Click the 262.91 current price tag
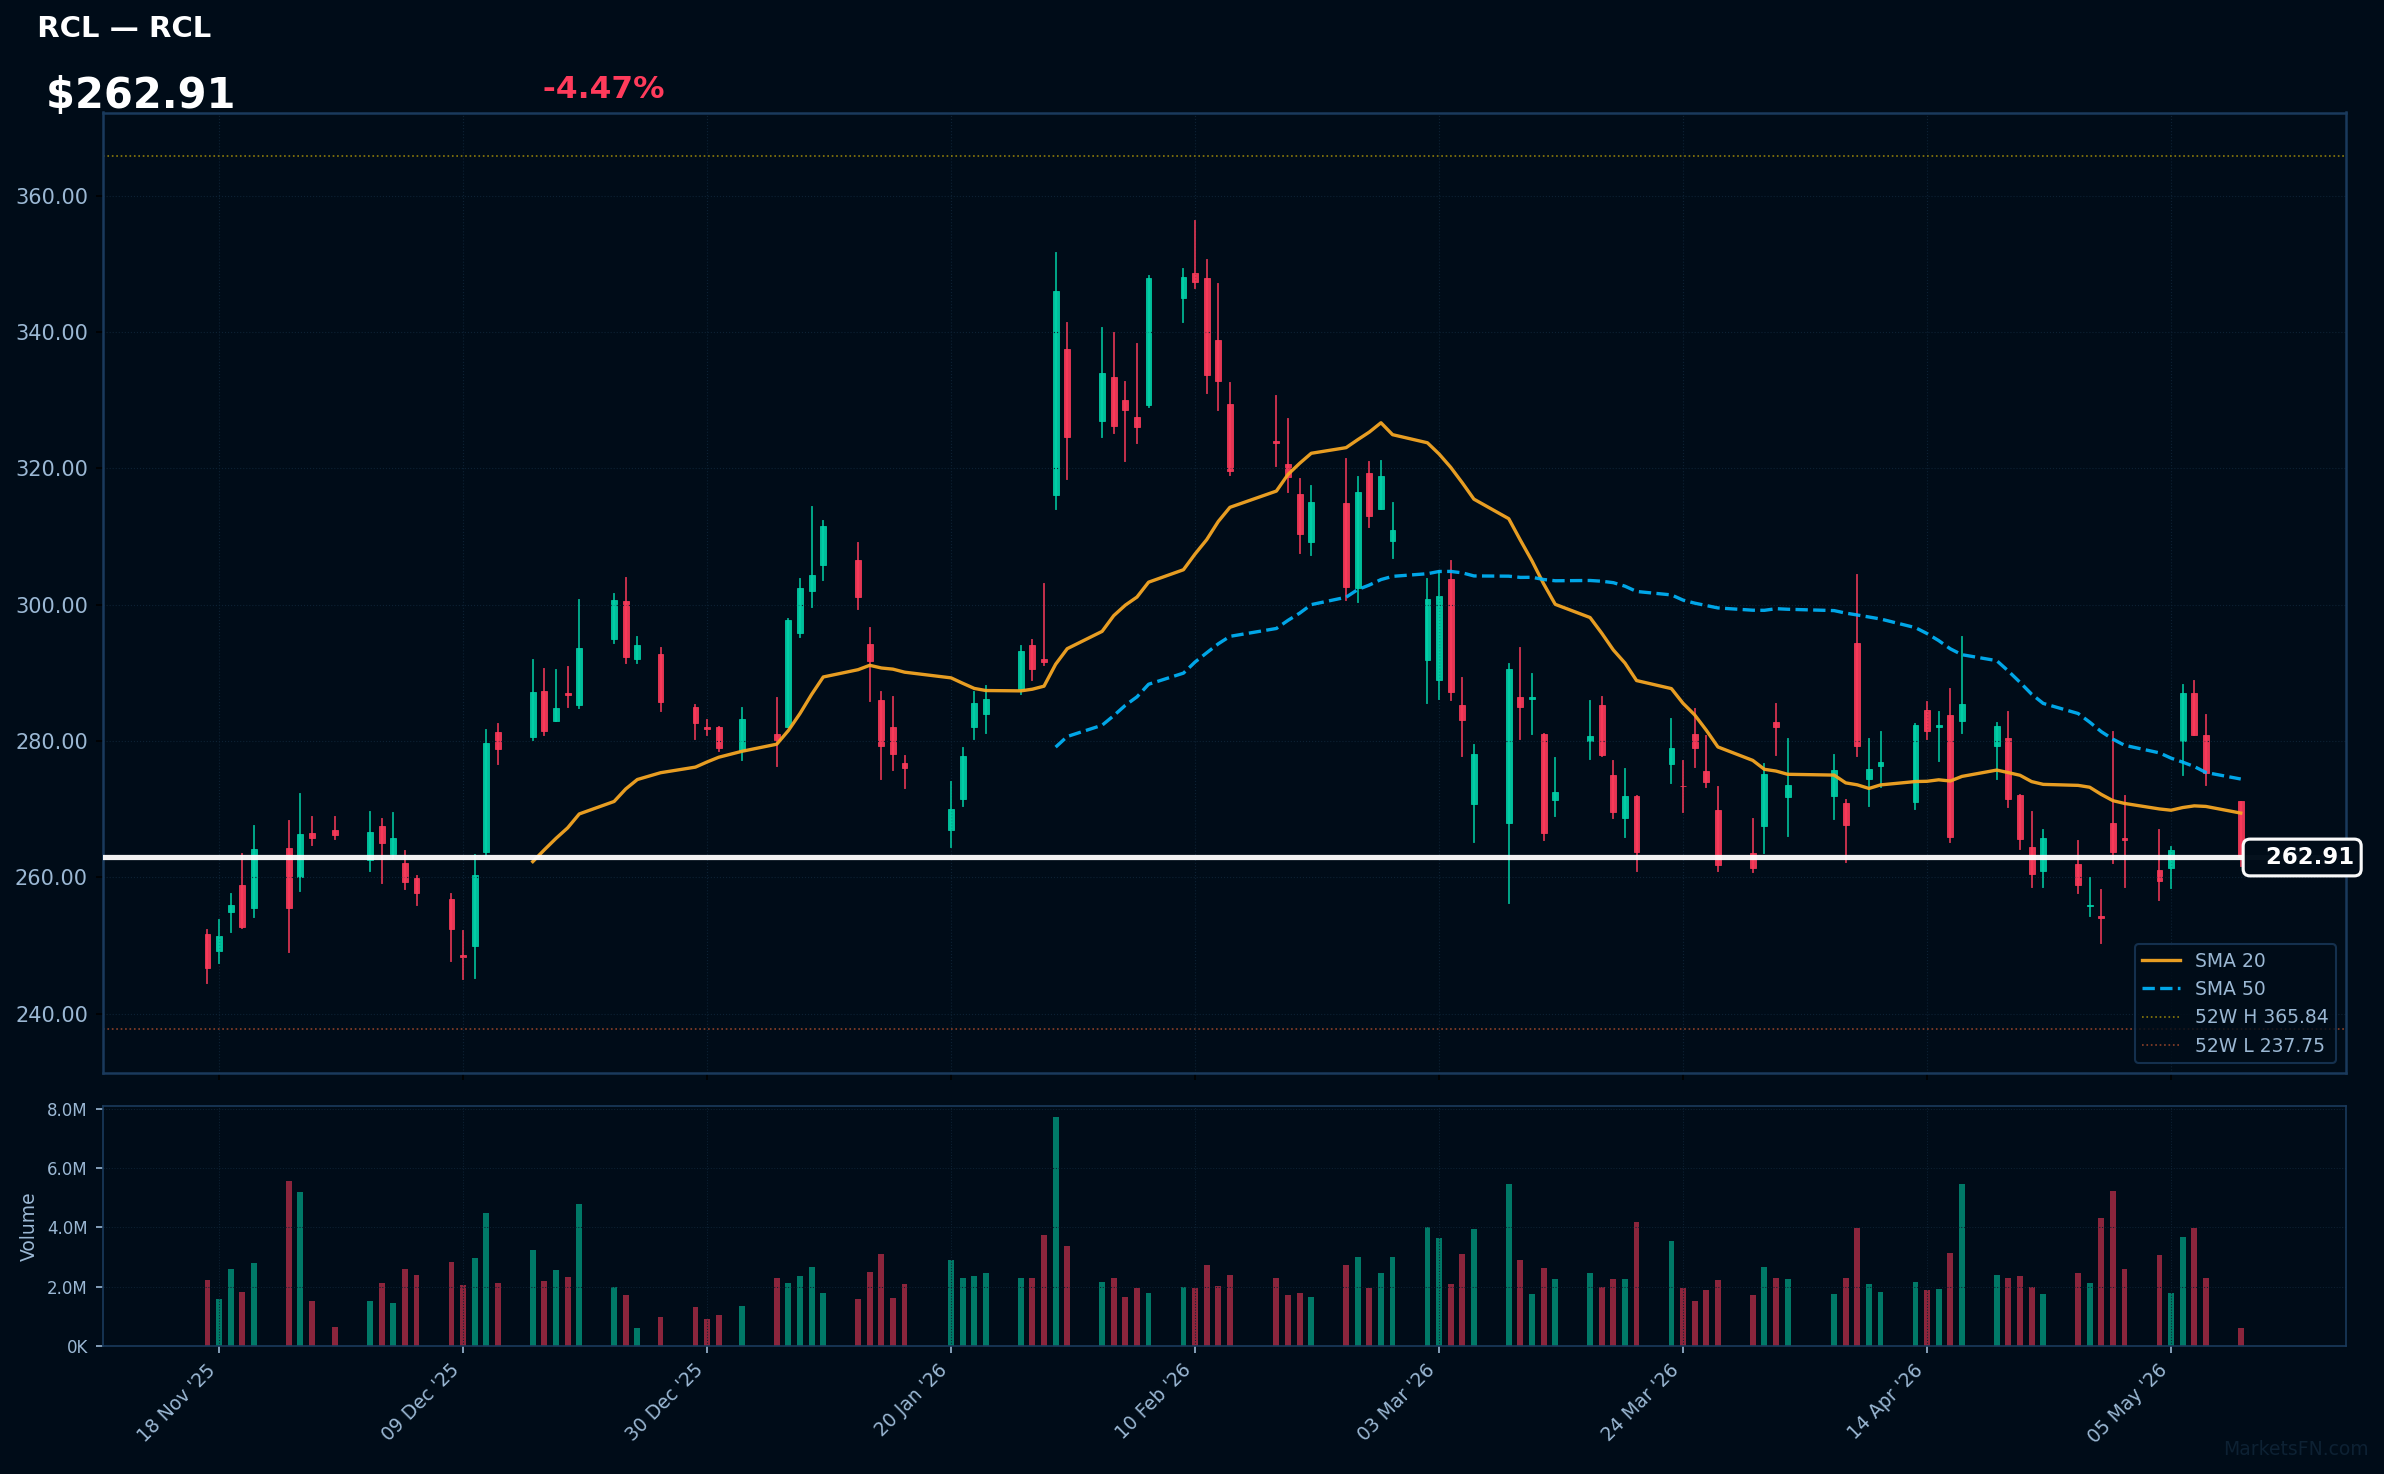This screenshot has height=1474, width=2384. 2301,857
